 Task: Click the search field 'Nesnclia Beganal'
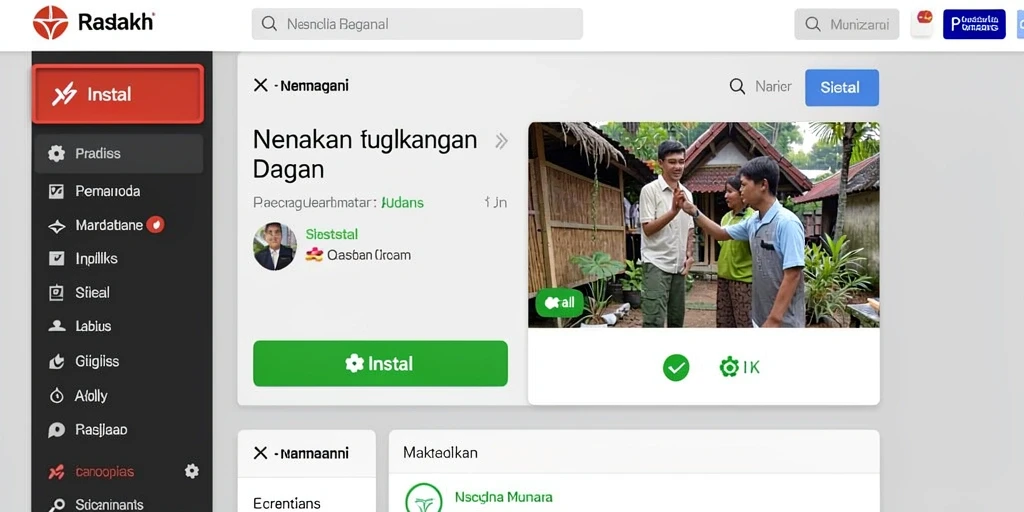click(417, 24)
